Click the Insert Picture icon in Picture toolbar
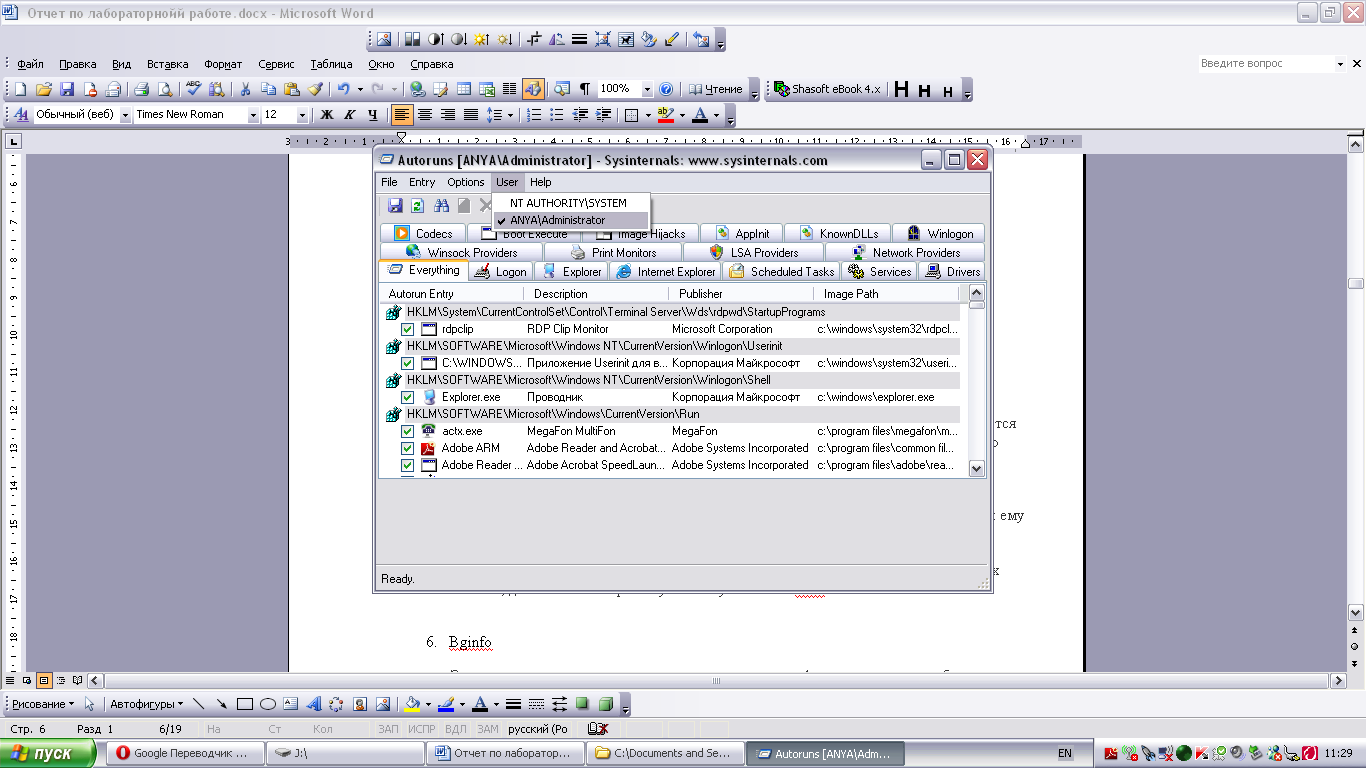Viewport: 1366px width, 768px height. [384, 40]
